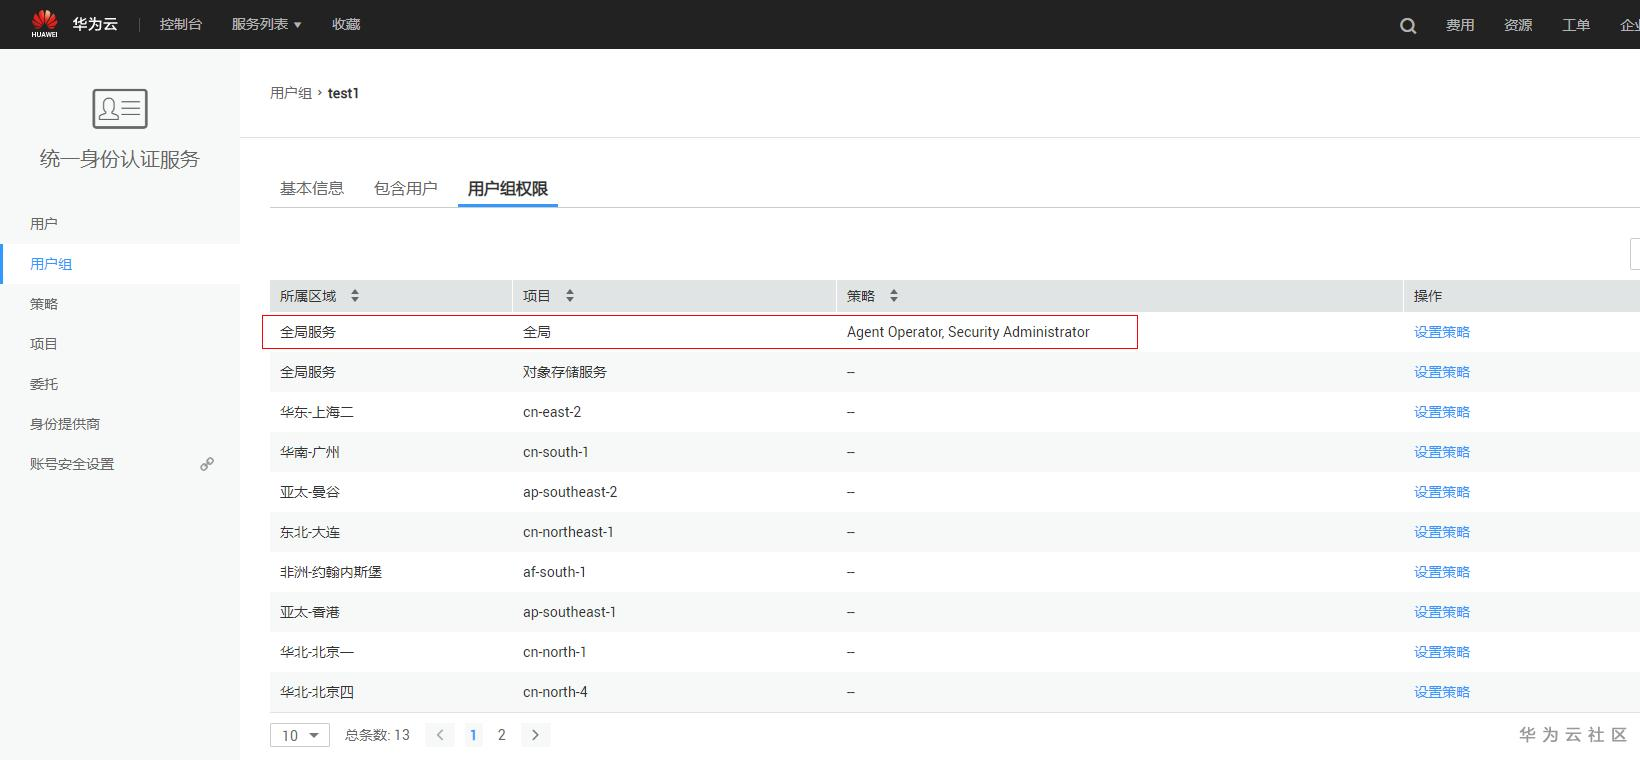The width and height of the screenshot is (1640, 760).
Task: Open 费用 menu in top bar
Action: pyautogui.click(x=1460, y=25)
